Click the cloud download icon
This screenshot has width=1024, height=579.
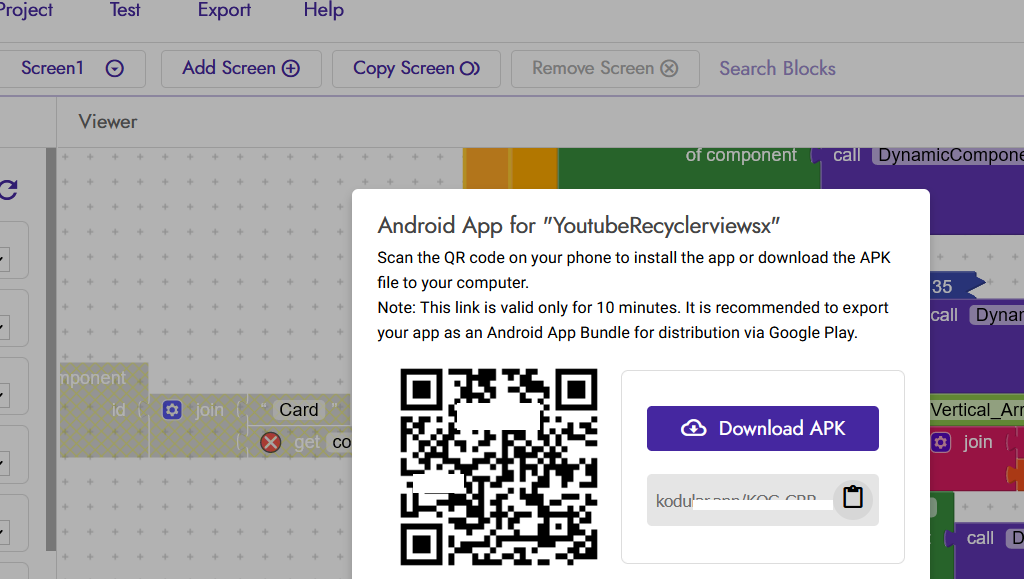coord(694,428)
